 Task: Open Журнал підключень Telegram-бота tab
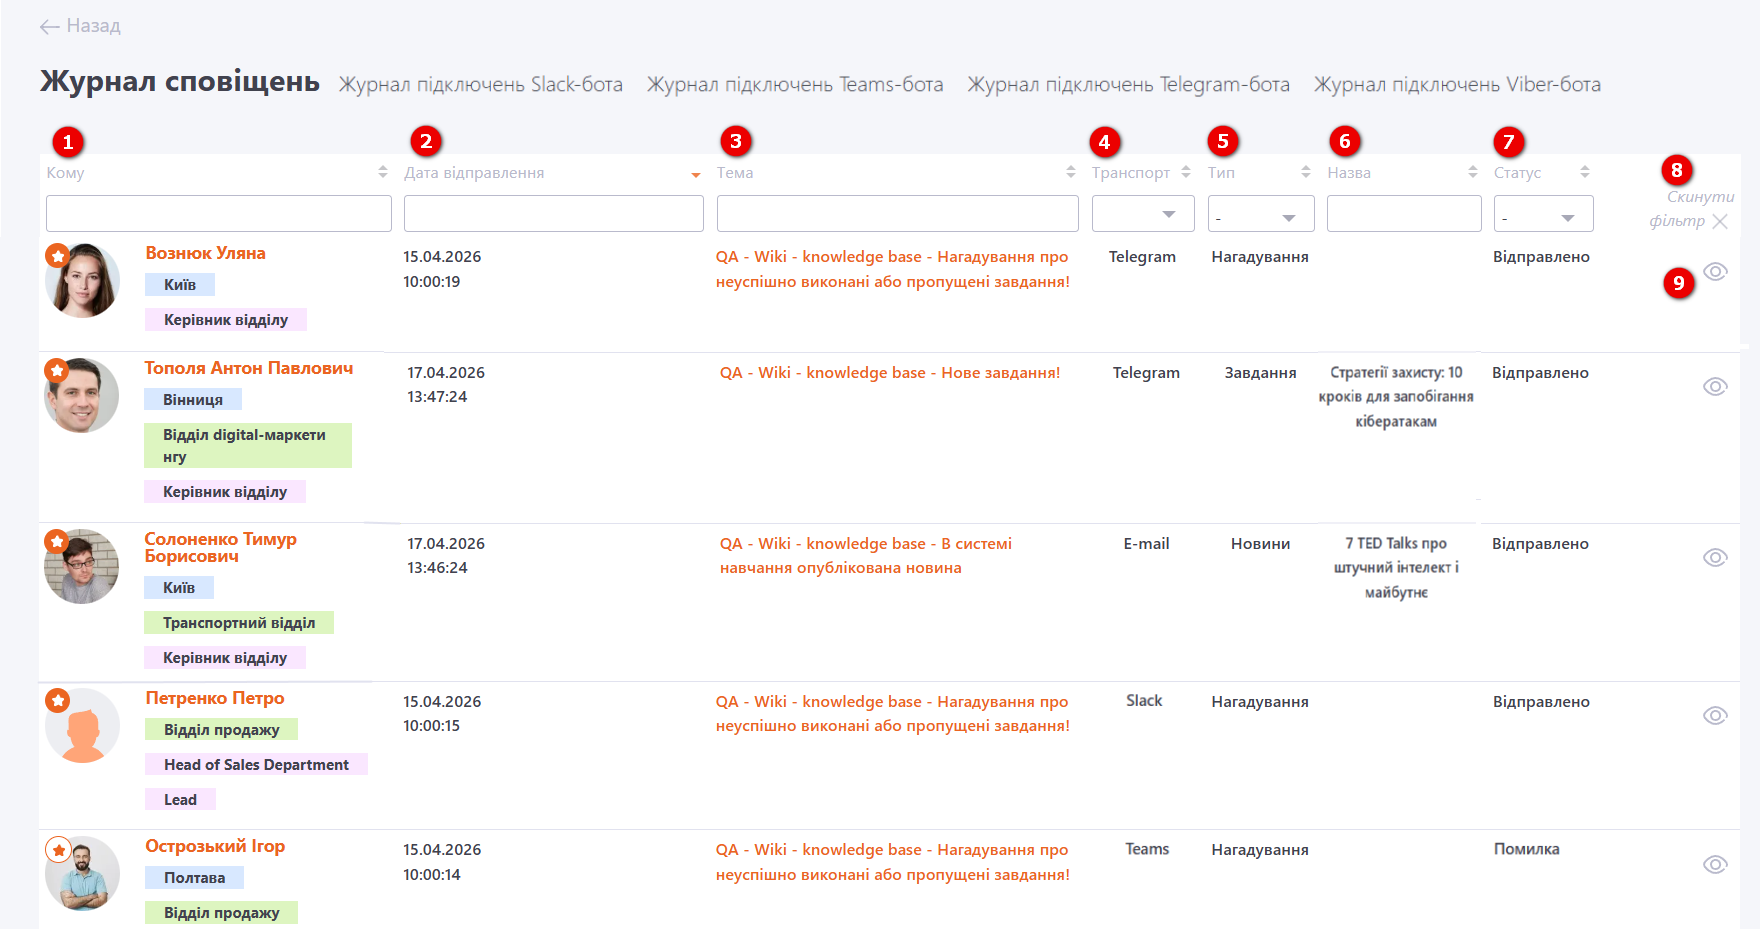click(1128, 85)
